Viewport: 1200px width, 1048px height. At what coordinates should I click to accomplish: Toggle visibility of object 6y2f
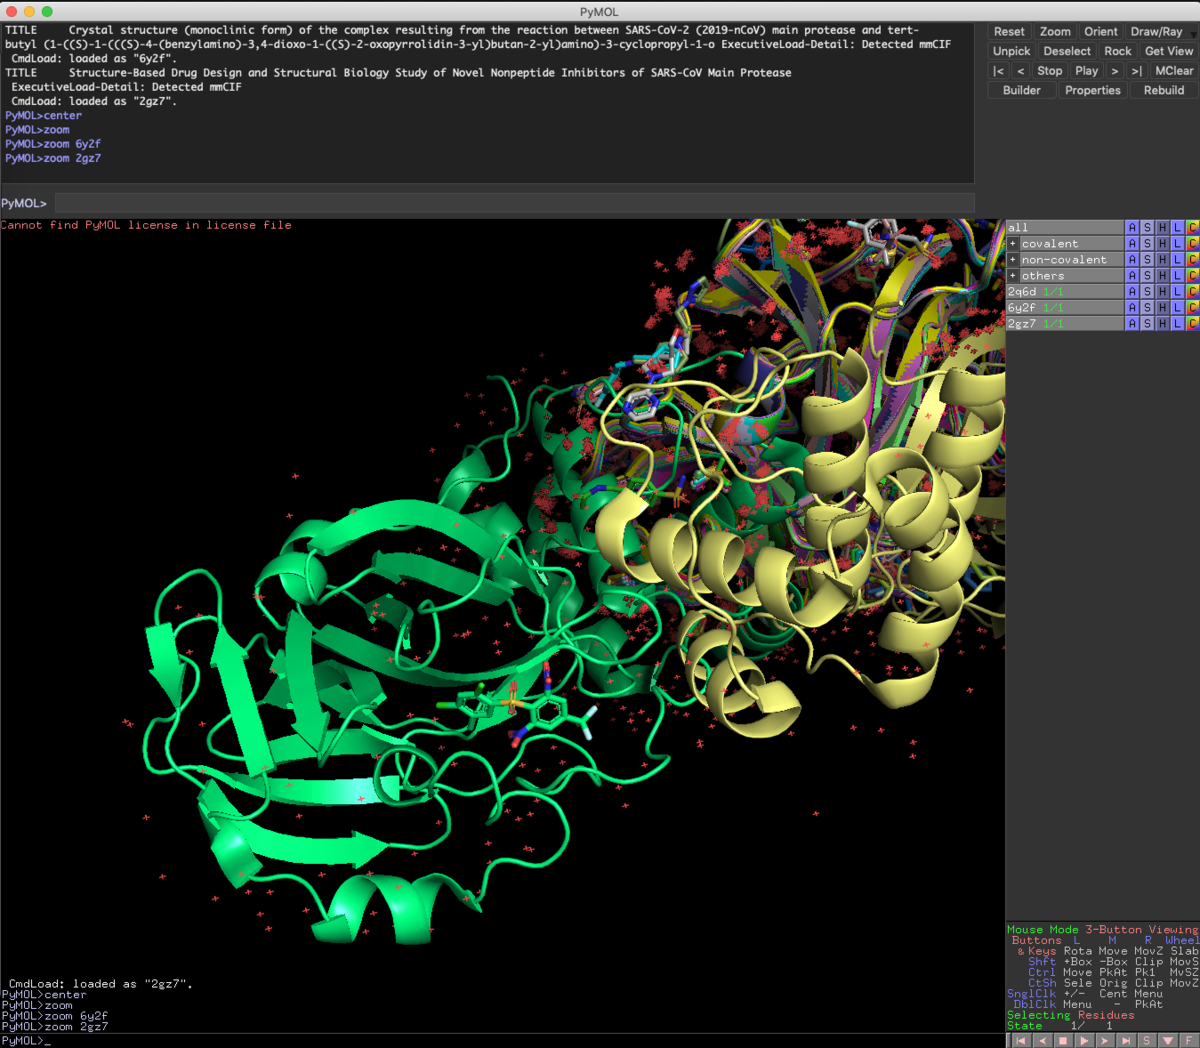coord(1064,308)
